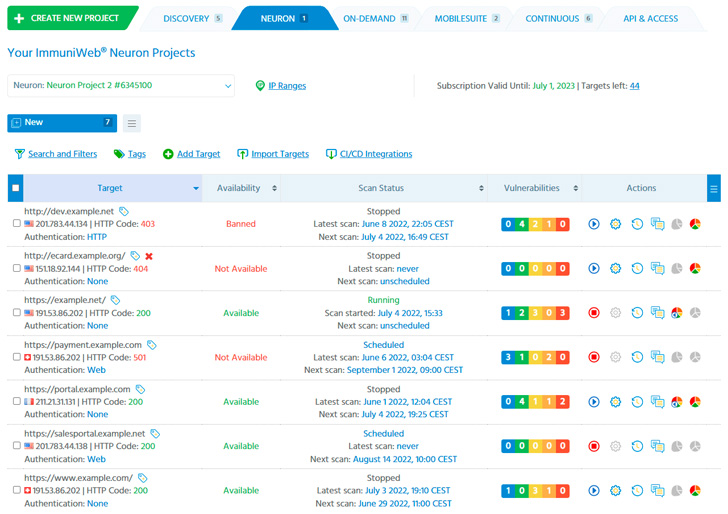Click tag icon next to salesportal.example.net
This screenshot has height=514, width=728.
pyautogui.click(x=155, y=434)
